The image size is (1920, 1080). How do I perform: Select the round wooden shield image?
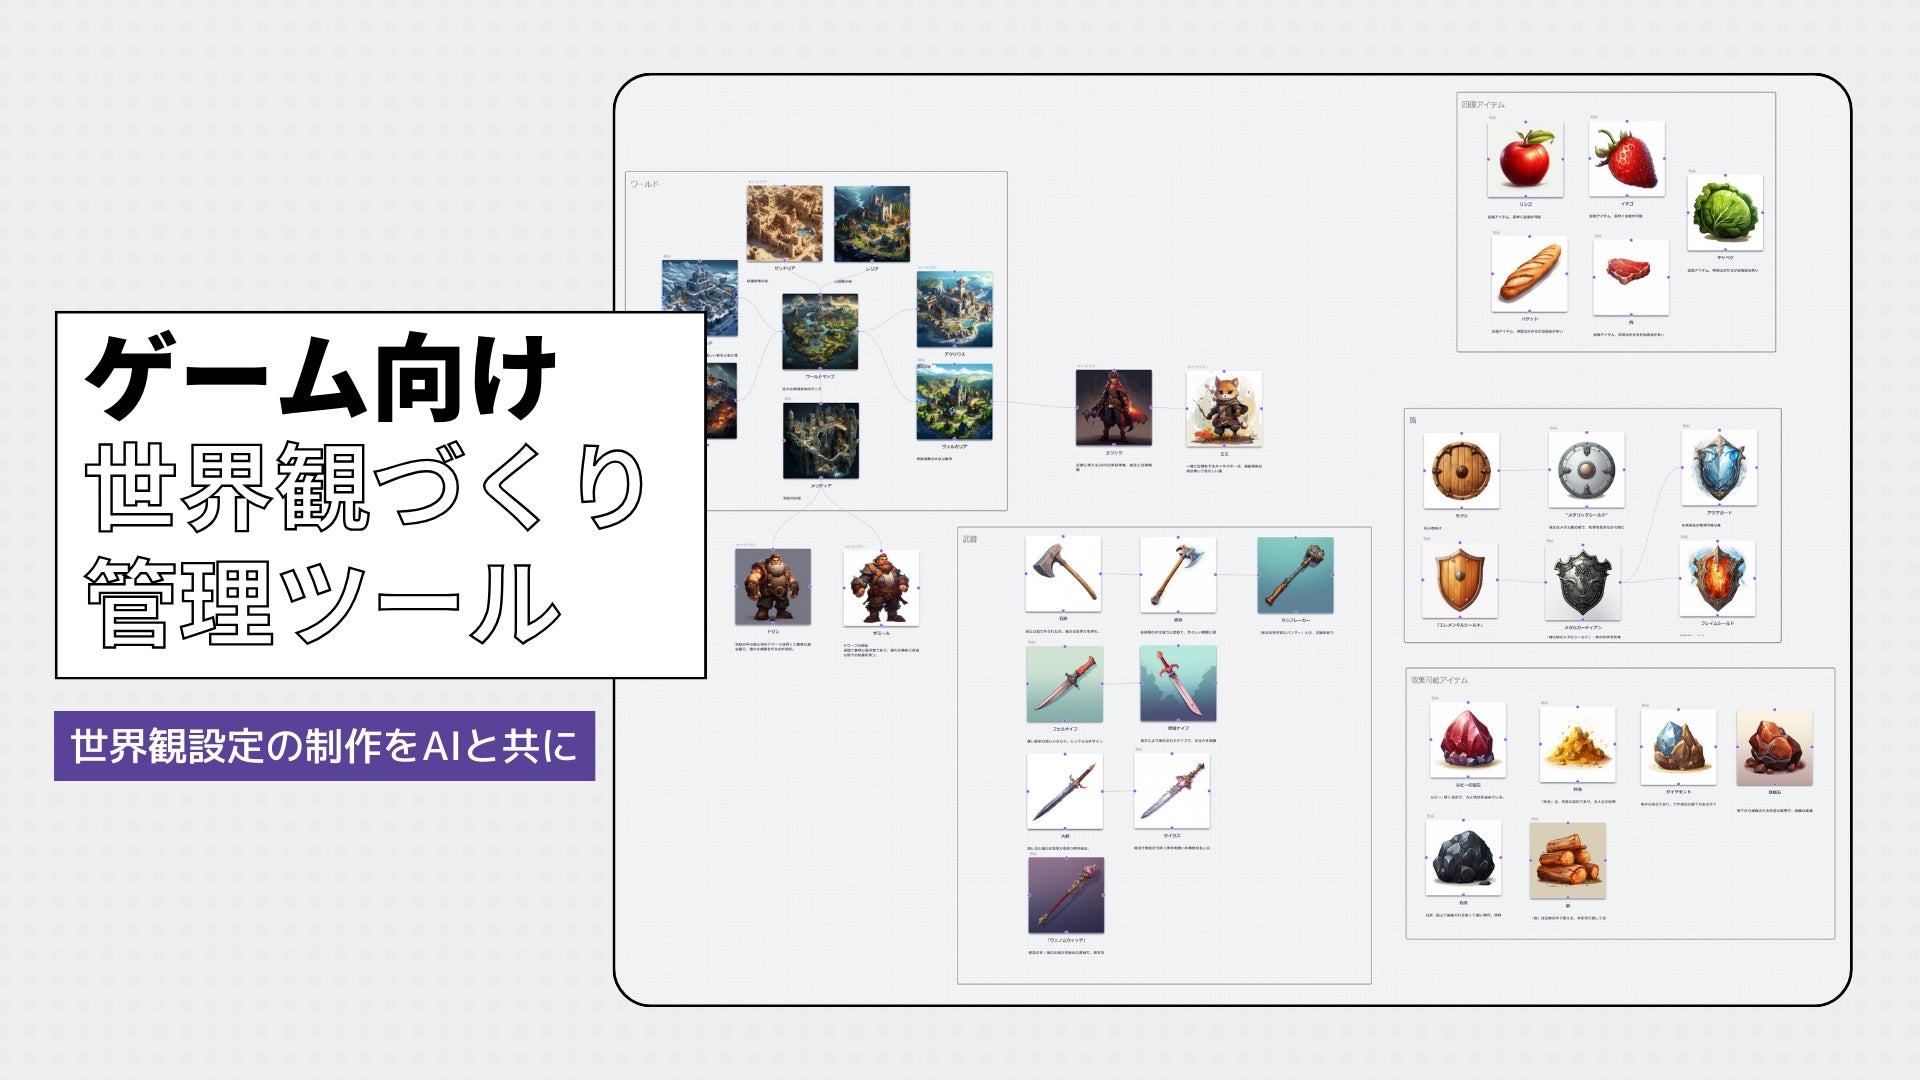[x=1461, y=471]
